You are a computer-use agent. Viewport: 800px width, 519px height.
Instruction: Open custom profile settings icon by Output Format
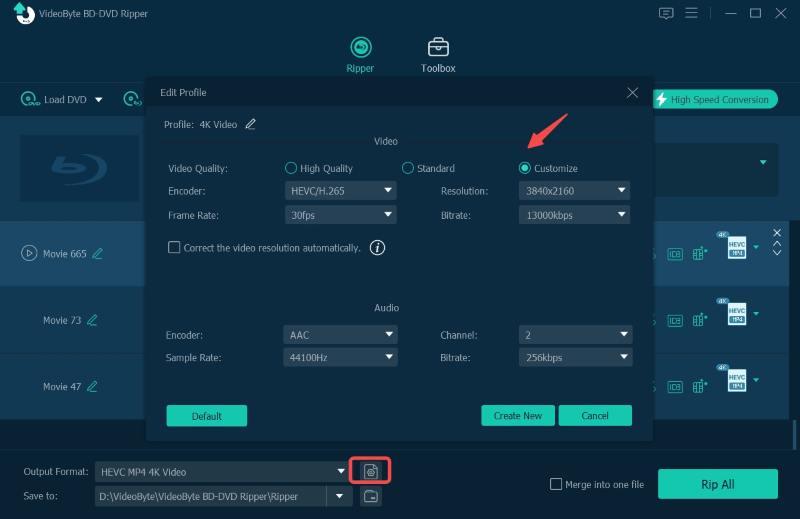pyautogui.click(x=370, y=471)
